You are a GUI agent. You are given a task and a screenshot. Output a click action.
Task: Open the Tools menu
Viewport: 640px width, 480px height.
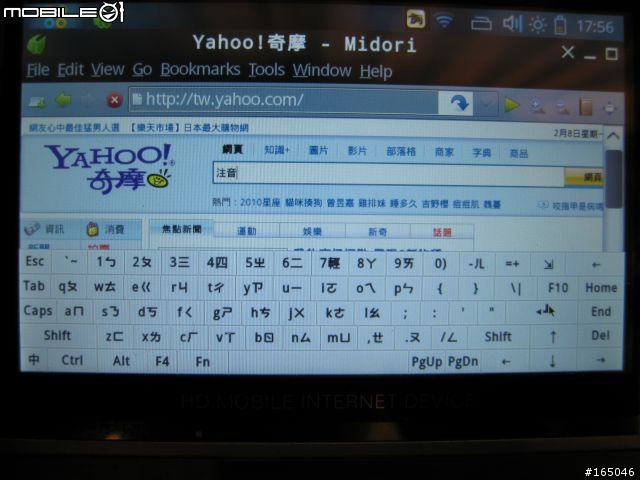(x=267, y=70)
